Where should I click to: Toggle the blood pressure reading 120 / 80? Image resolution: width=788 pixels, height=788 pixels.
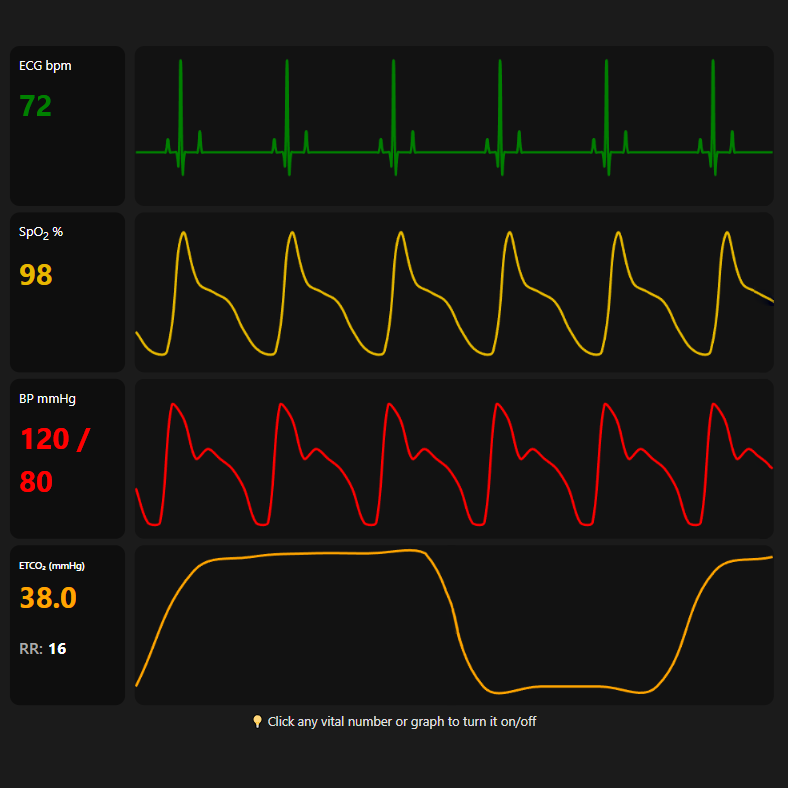55,460
